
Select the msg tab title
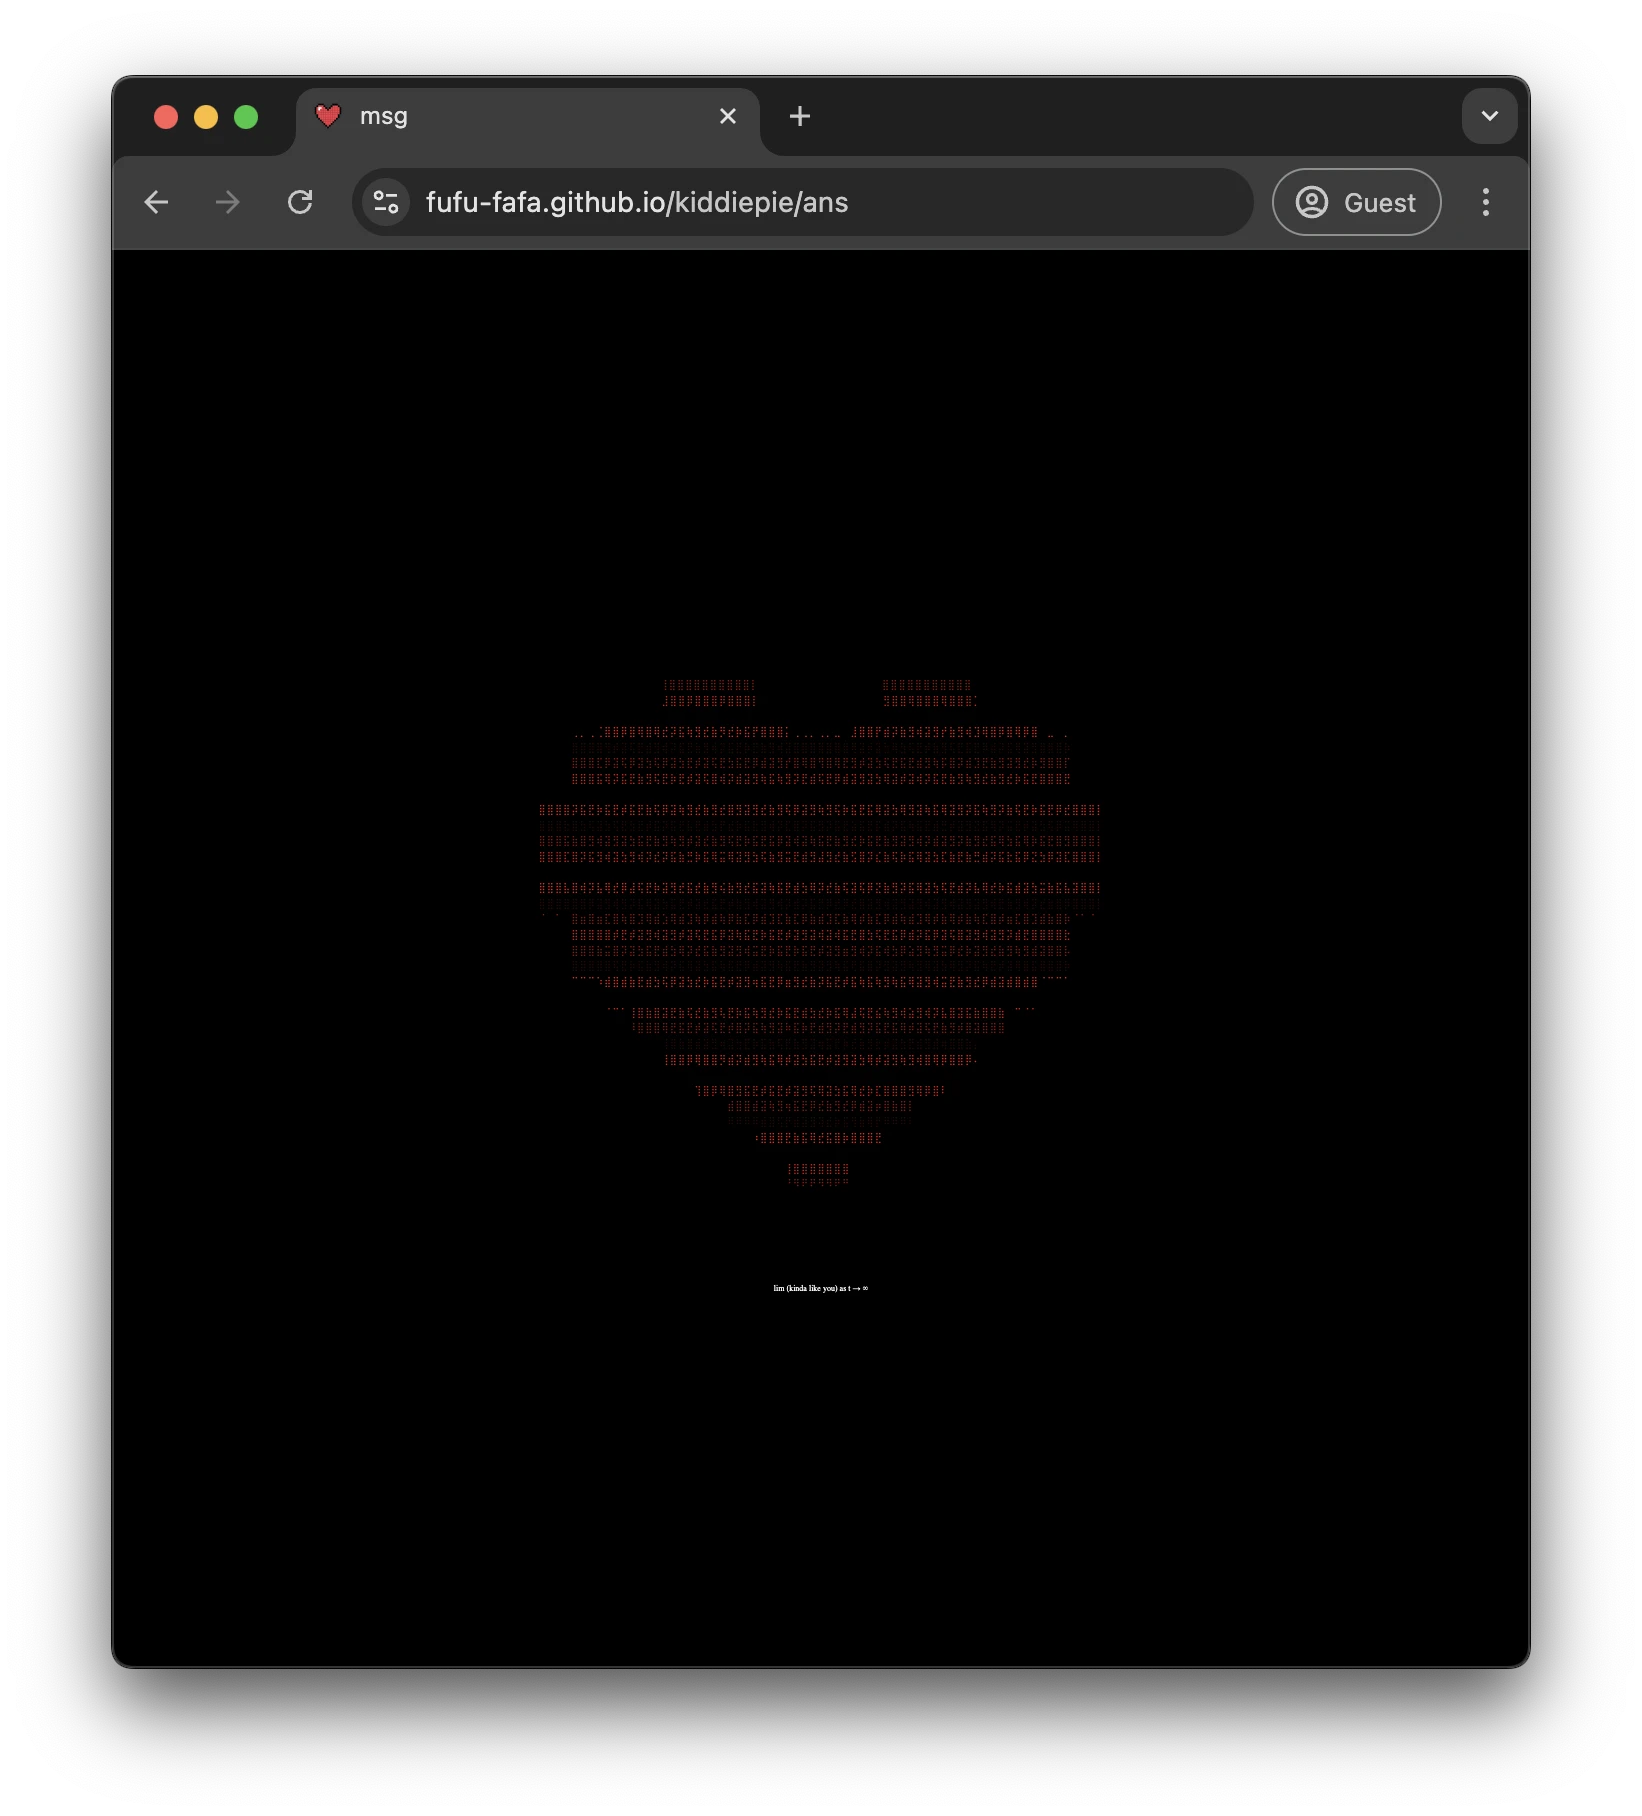tap(384, 117)
